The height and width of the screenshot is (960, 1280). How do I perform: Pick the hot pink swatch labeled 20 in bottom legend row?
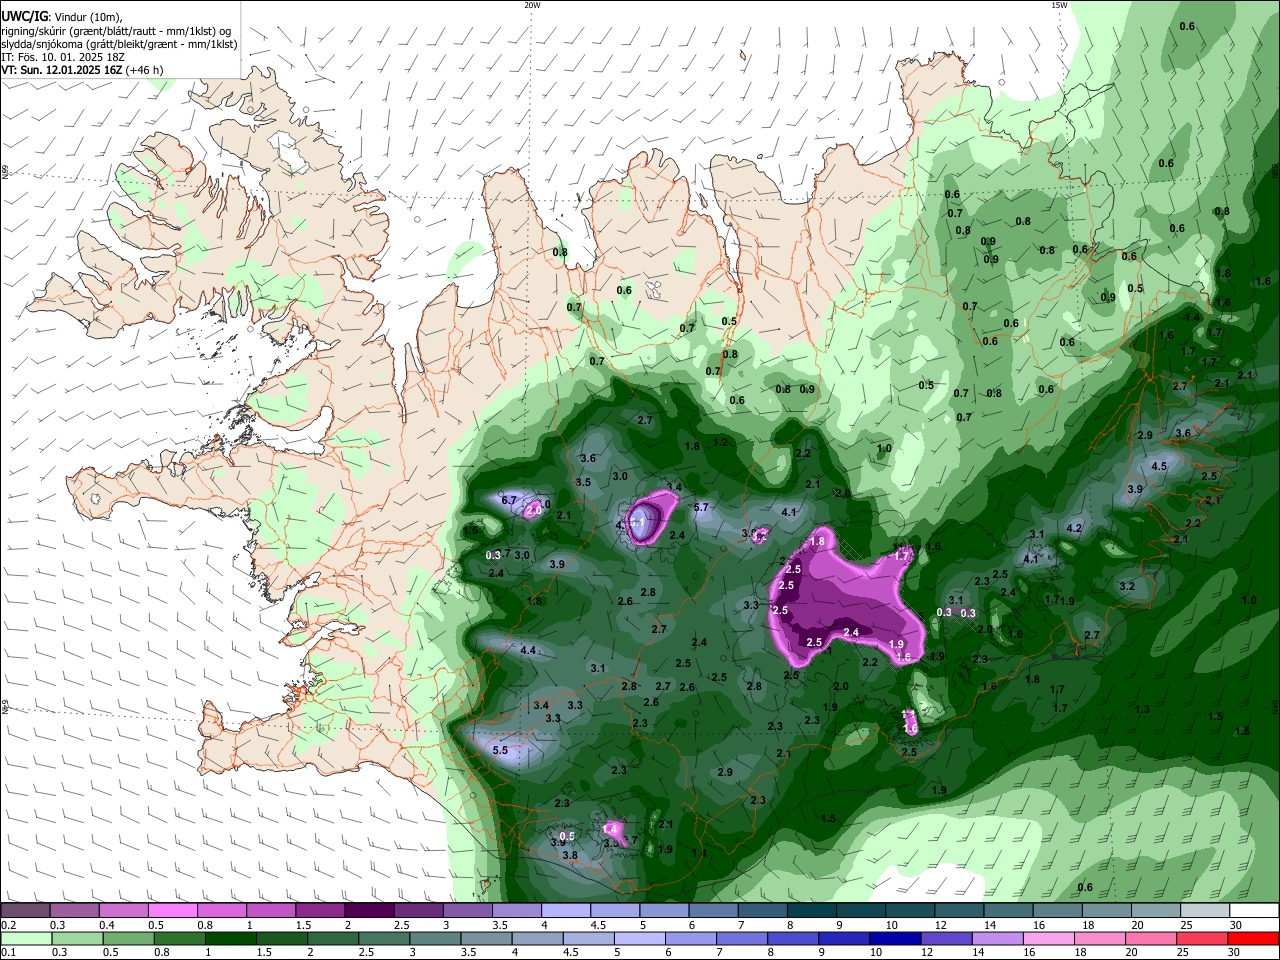click(1150, 938)
